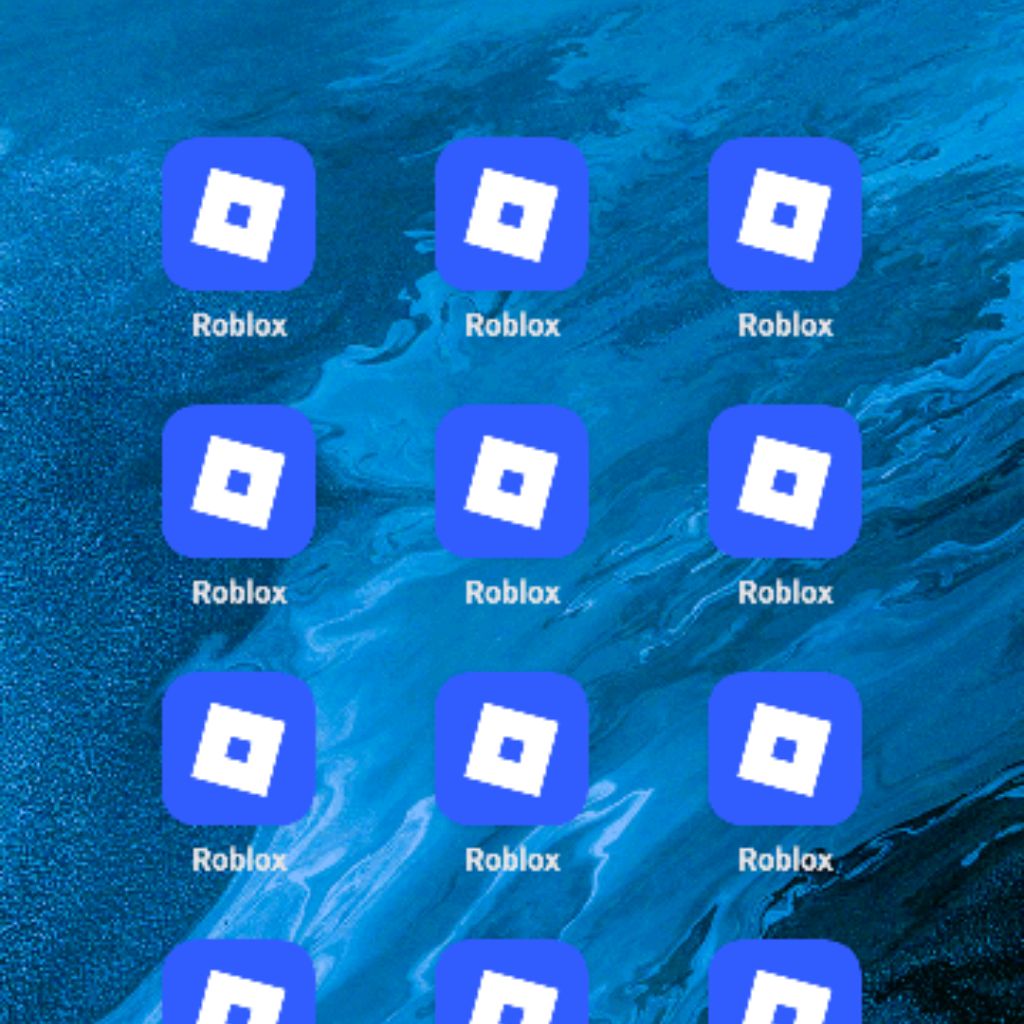
Task: Click the 'Roblox' label under the top-left icon
Action: tap(240, 325)
